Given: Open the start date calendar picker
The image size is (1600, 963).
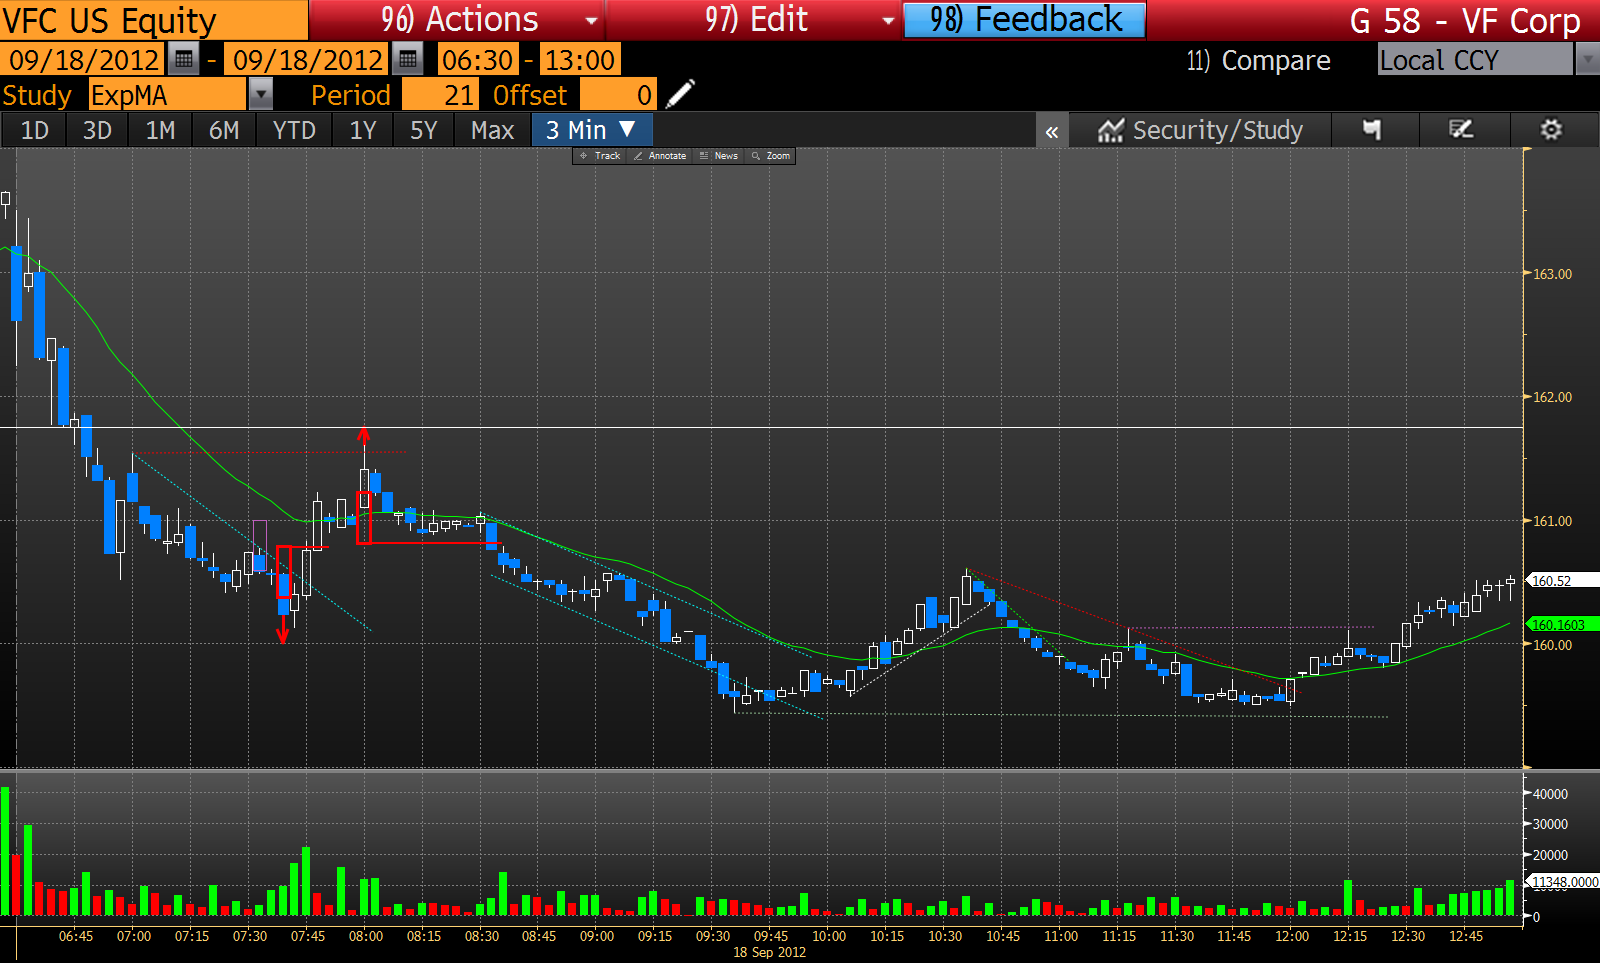Looking at the screenshot, I should pyautogui.click(x=183, y=60).
